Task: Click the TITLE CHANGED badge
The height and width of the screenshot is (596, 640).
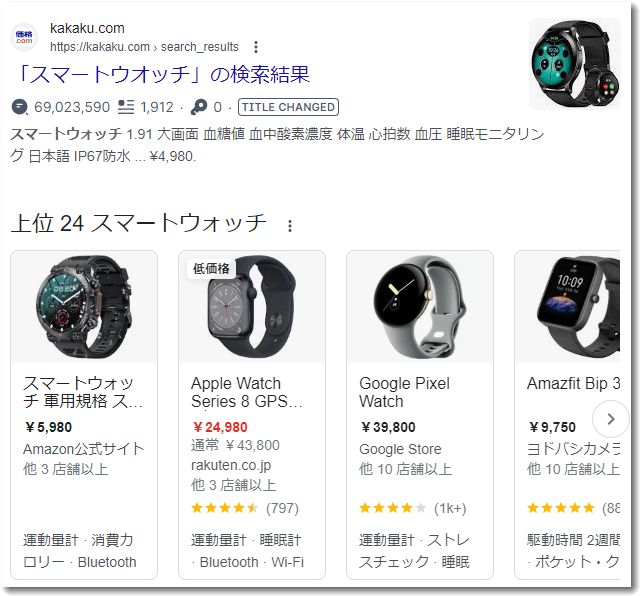Action: (288, 107)
